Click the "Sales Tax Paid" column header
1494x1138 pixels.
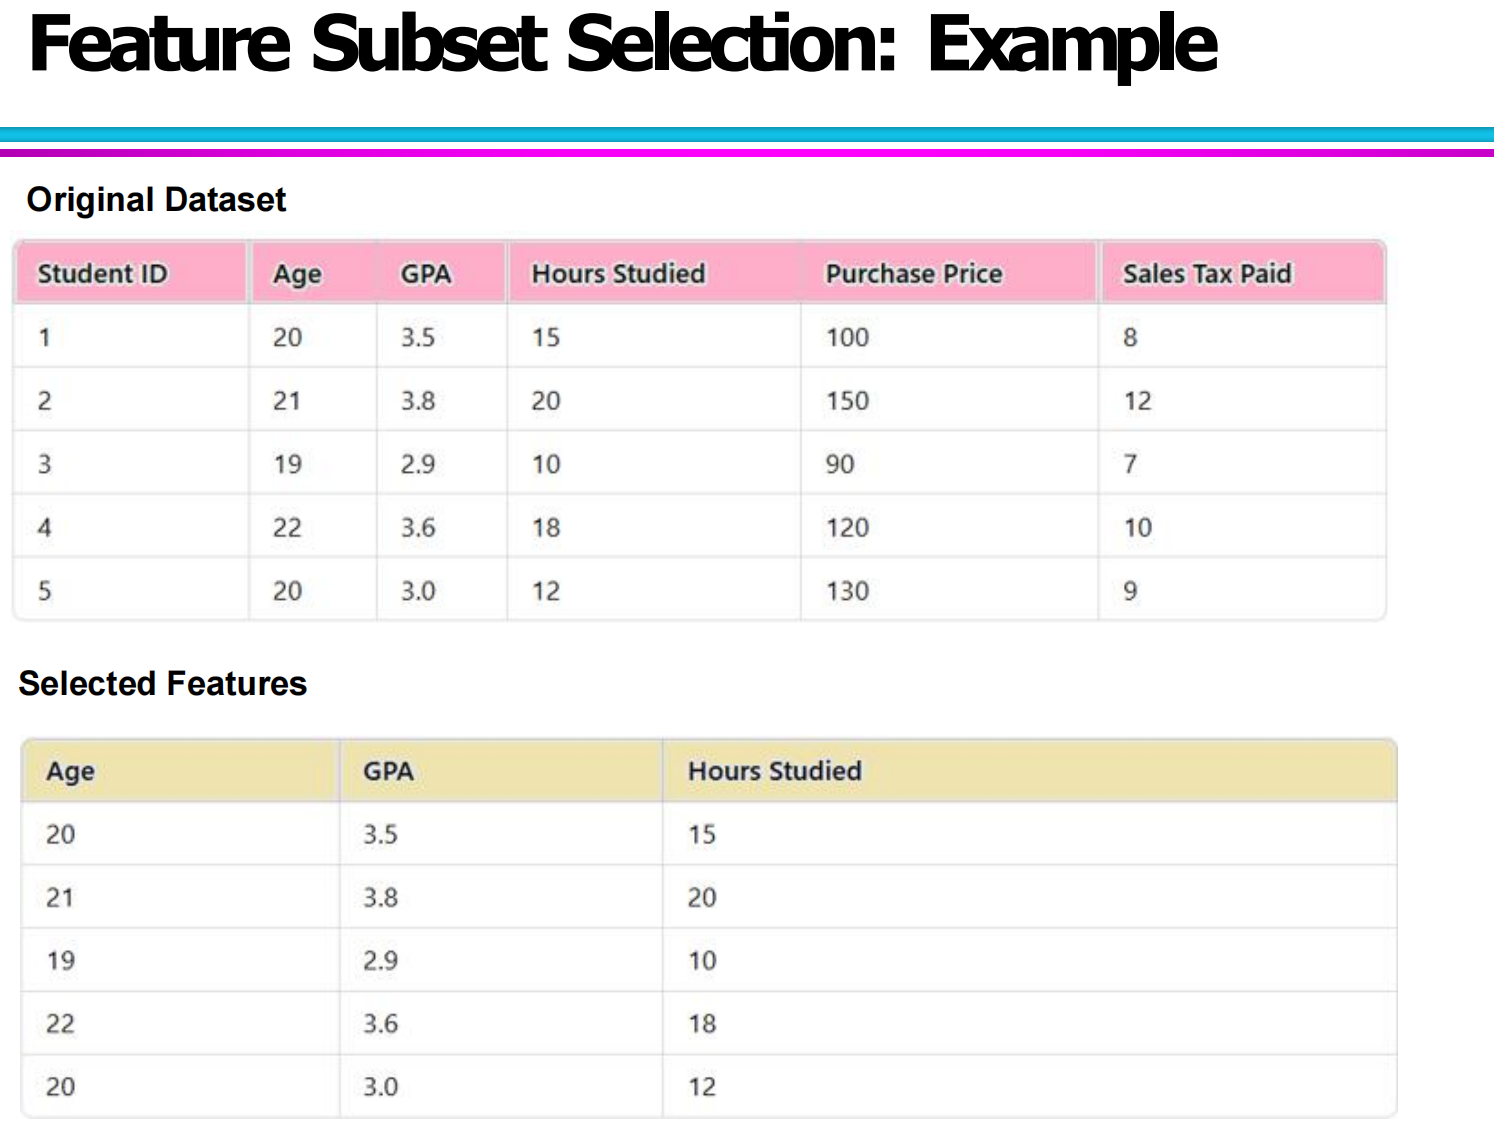tap(1206, 274)
